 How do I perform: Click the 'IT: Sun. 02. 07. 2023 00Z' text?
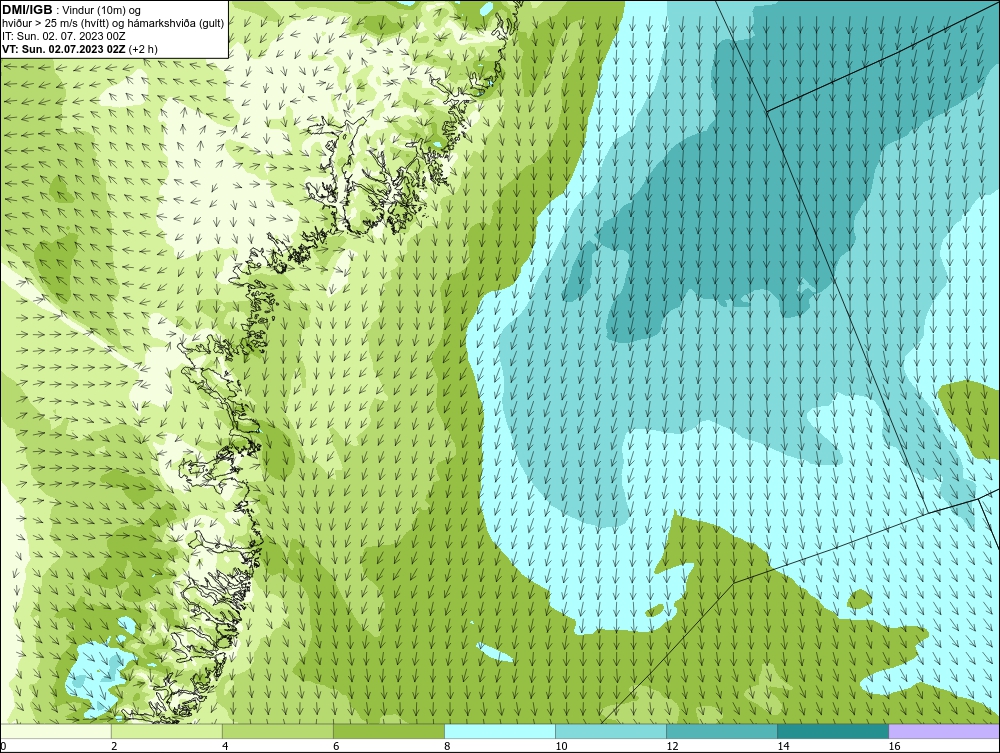(64, 36)
